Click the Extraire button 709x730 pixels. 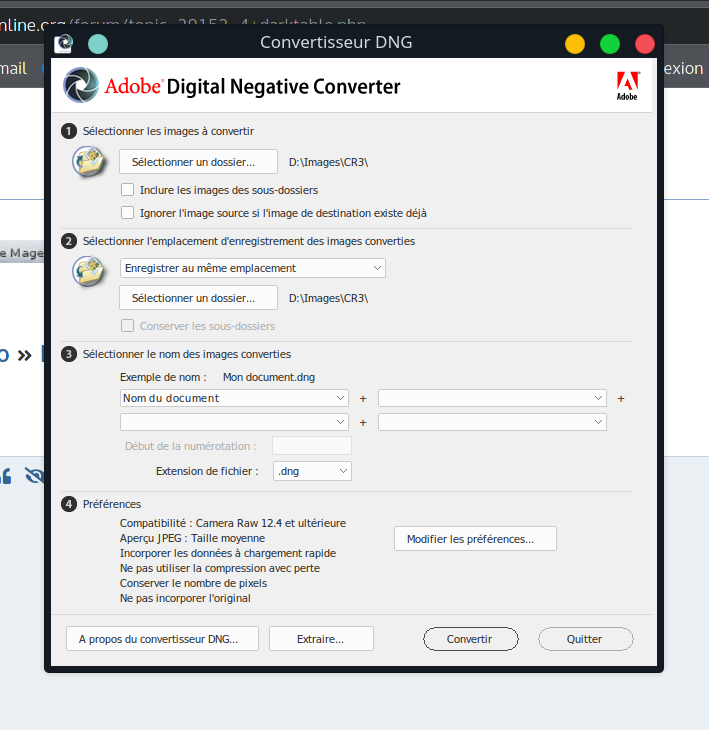321,639
